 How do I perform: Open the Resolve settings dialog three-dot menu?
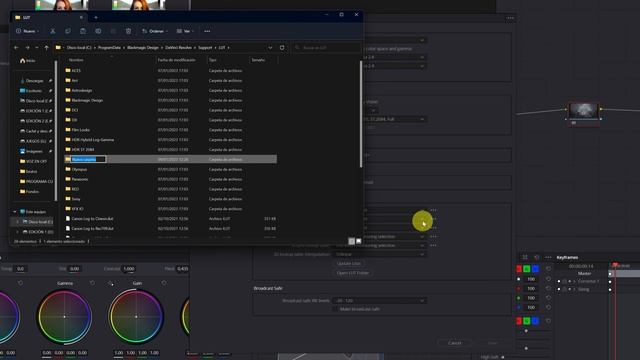[510, 18]
